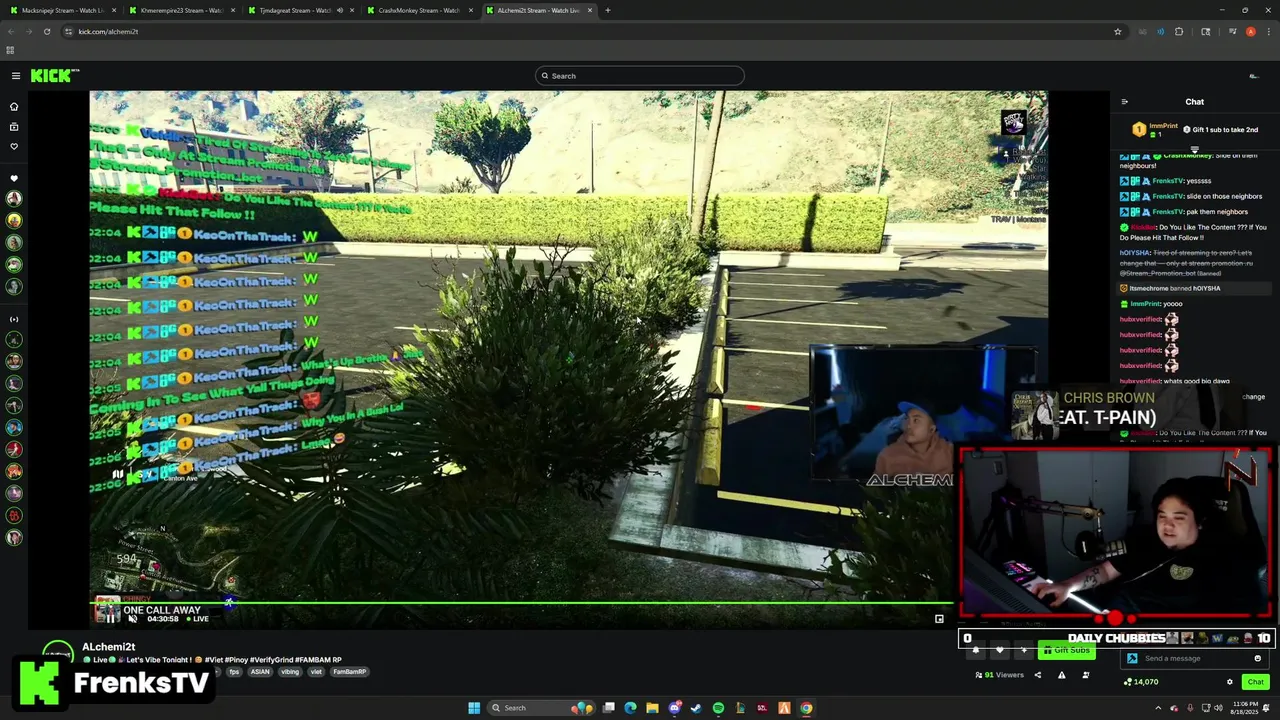Open Google Chrome from the taskbar

click(806, 708)
